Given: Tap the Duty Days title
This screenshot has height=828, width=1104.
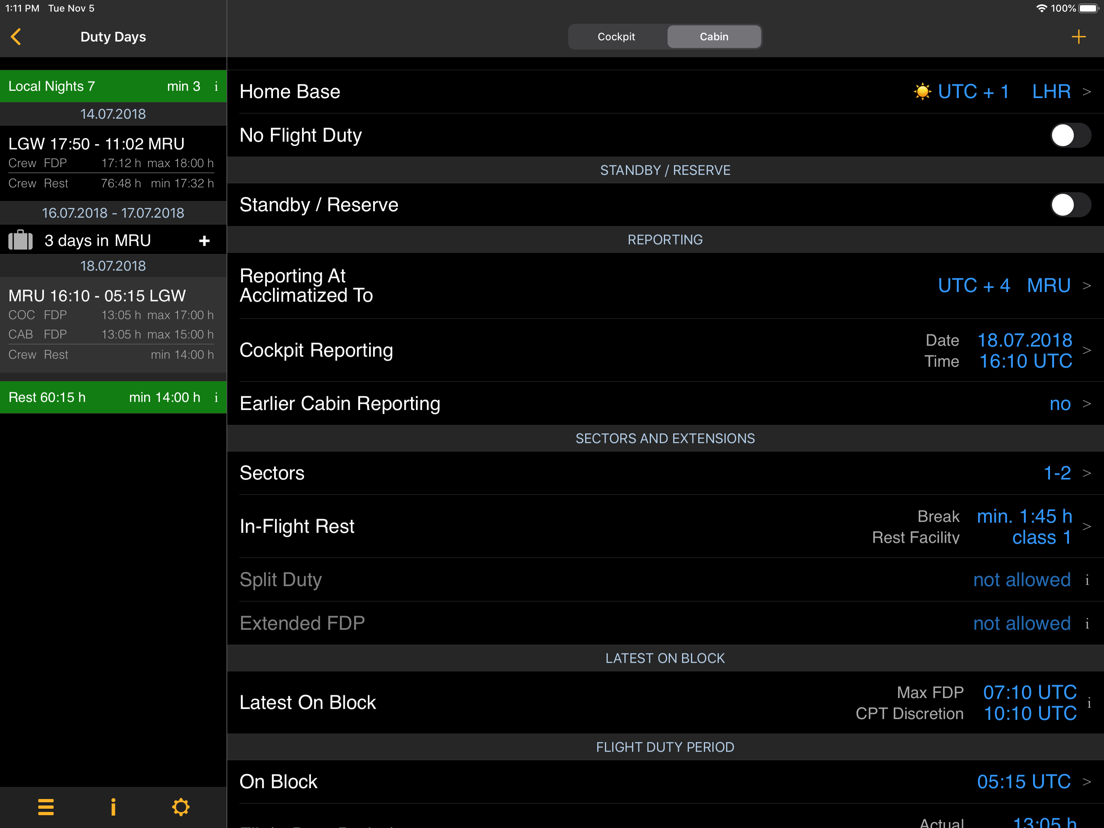Looking at the screenshot, I should (x=113, y=37).
